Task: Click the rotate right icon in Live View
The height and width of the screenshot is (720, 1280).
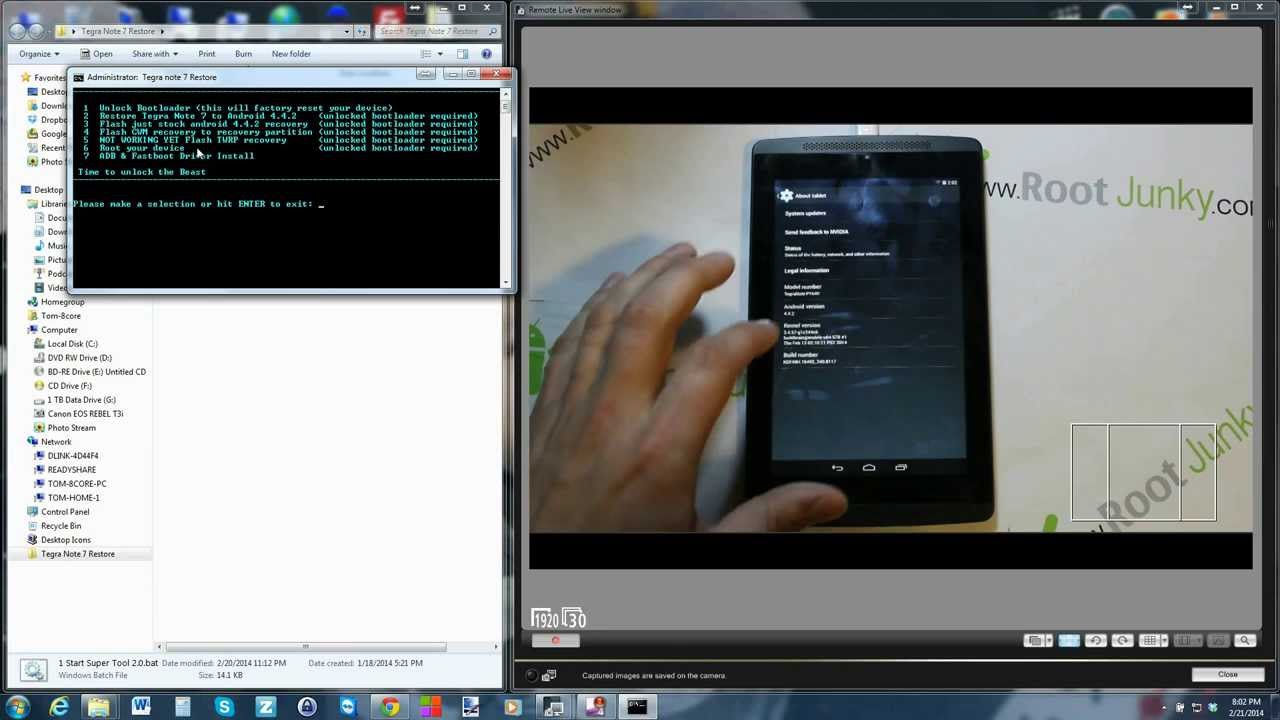Action: tap(1122, 641)
